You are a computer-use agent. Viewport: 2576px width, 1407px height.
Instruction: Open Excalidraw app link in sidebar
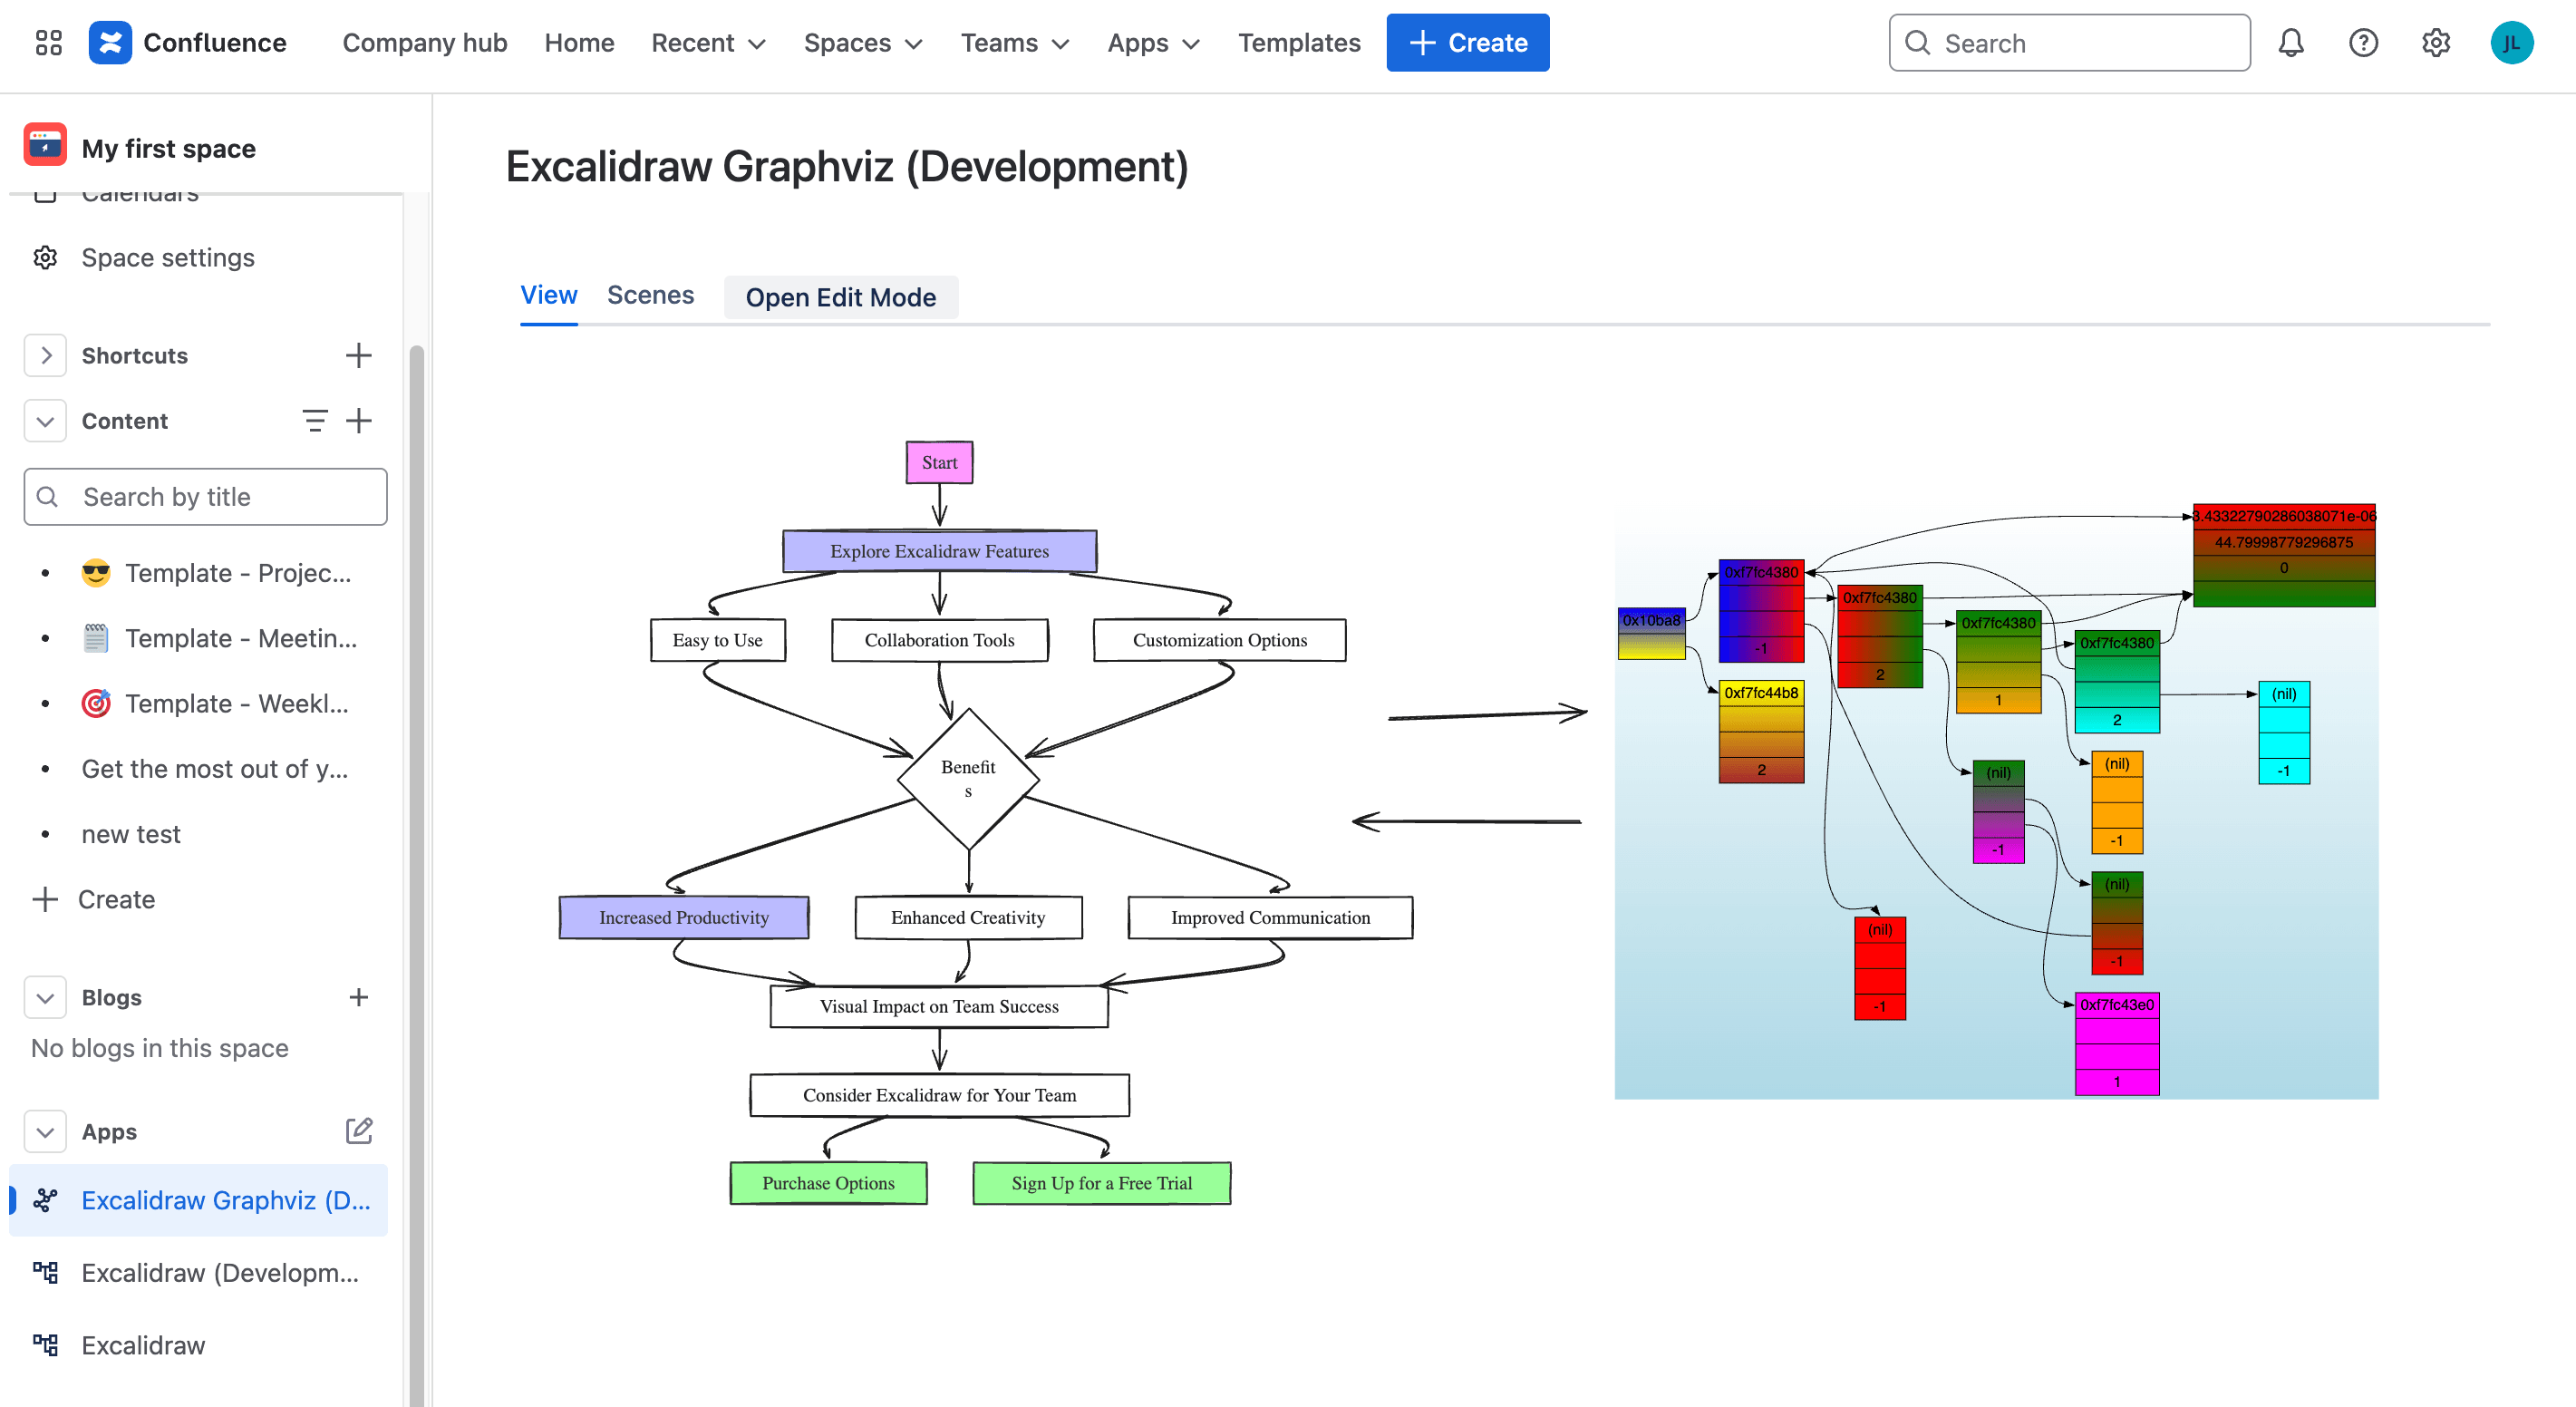143,1345
